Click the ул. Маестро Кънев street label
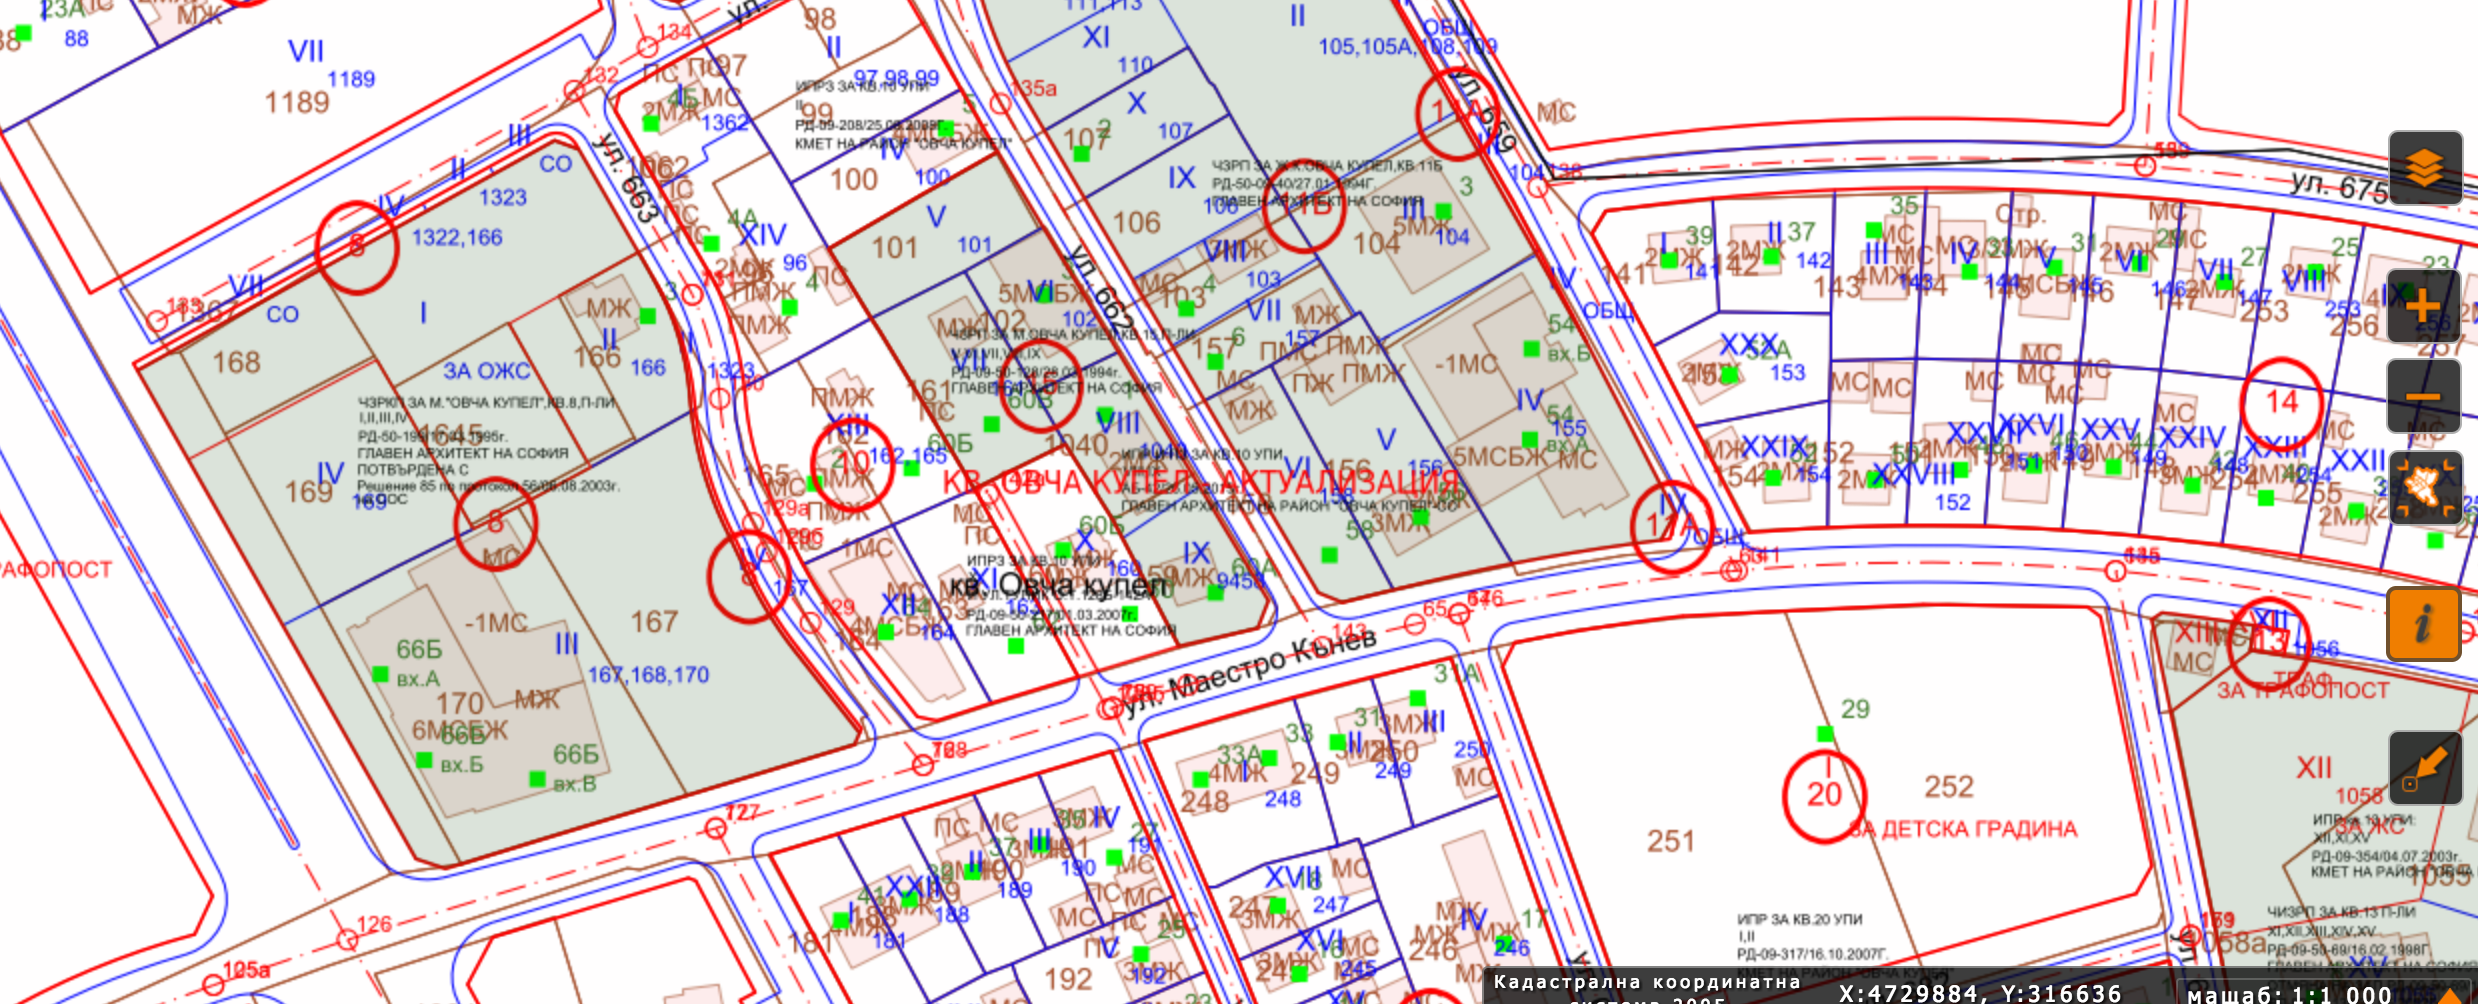Screen dimensions: 2478x1004 pyautogui.click(x=1250, y=674)
